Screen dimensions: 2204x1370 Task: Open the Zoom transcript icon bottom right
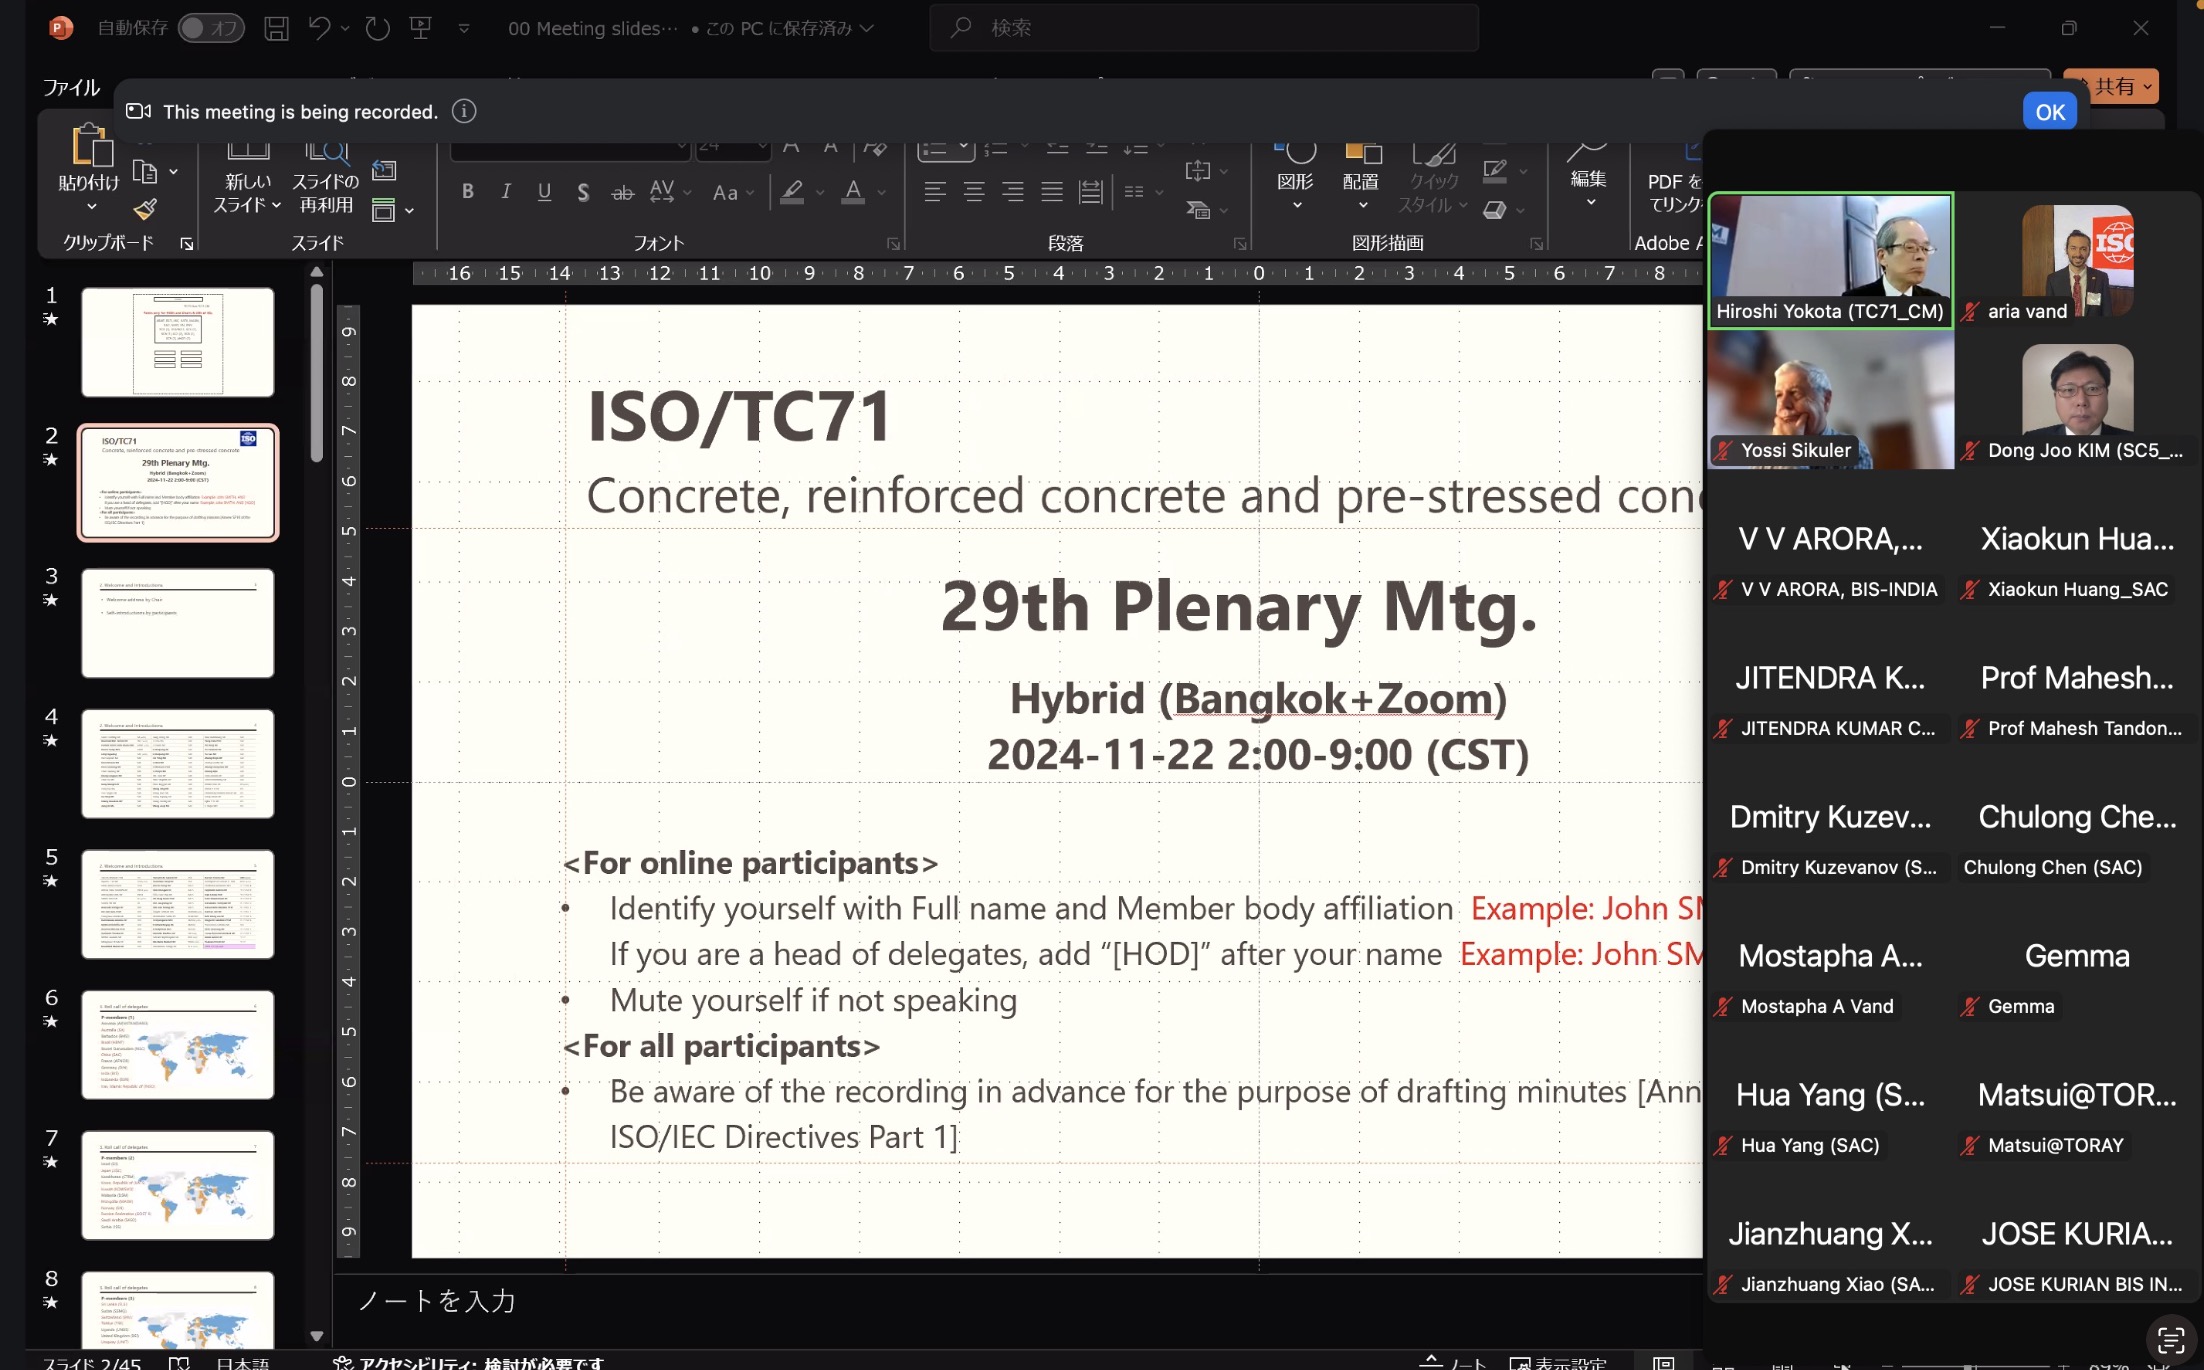point(2170,1339)
